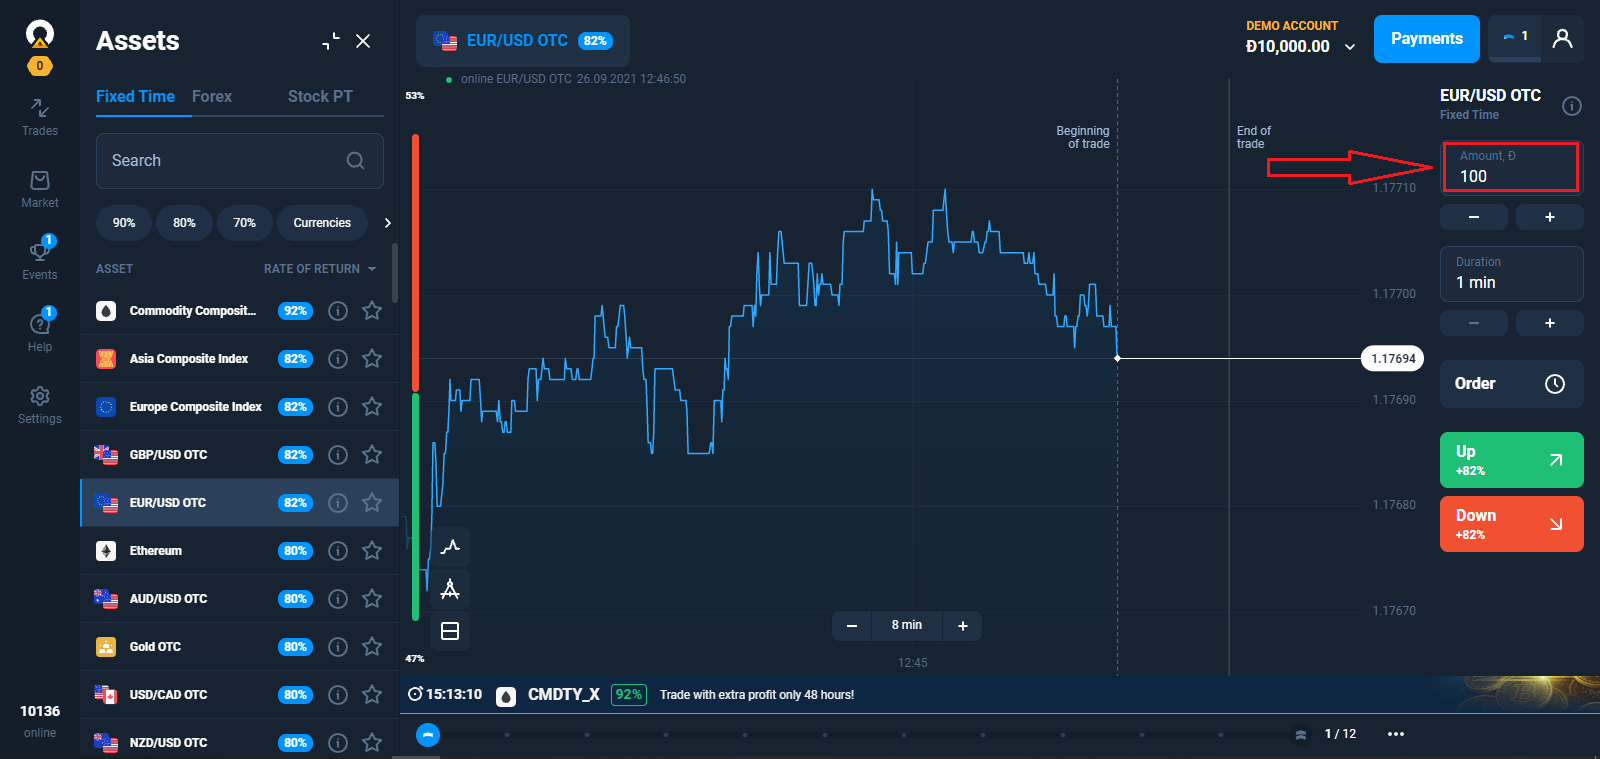Open the drawing tools with the compass icon
The width and height of the screenshot is (1600, 759).
(450, 589)
